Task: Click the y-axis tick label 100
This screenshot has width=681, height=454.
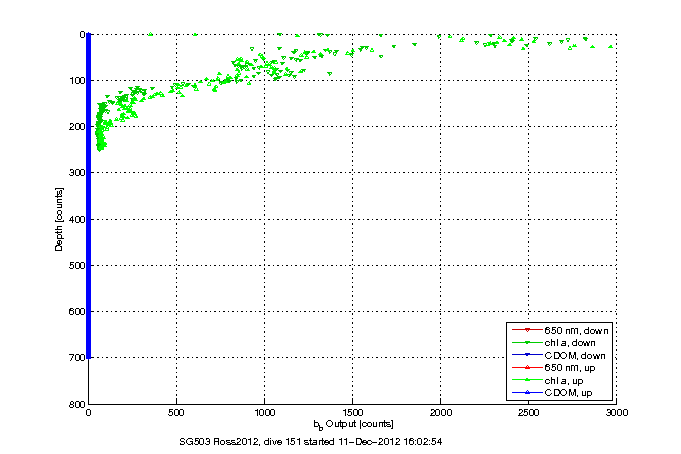Action: 76,80
